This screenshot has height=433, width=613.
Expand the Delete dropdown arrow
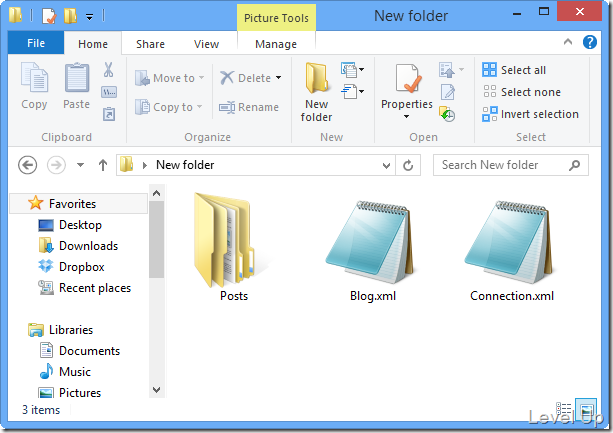coord(278,78)
